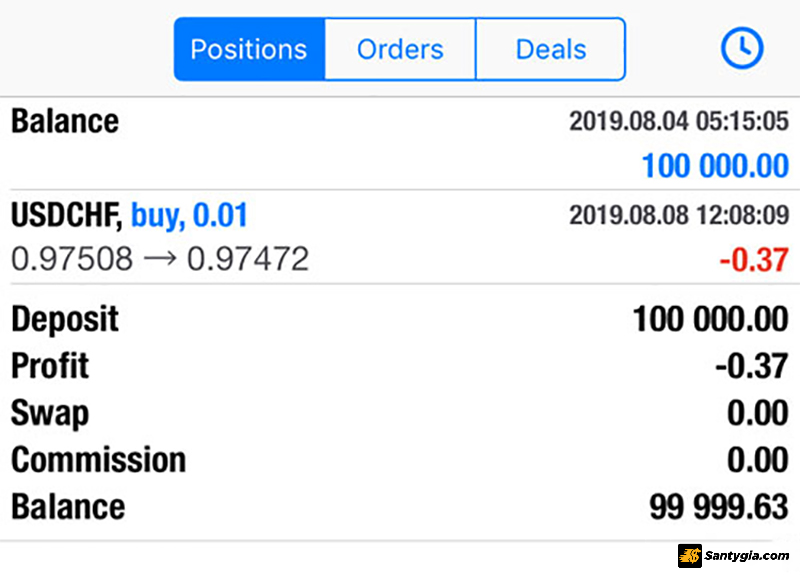Screen dimensions: 800x581
Task: Select the USDCHF buy 0.01 position
Action: point(400,237)
